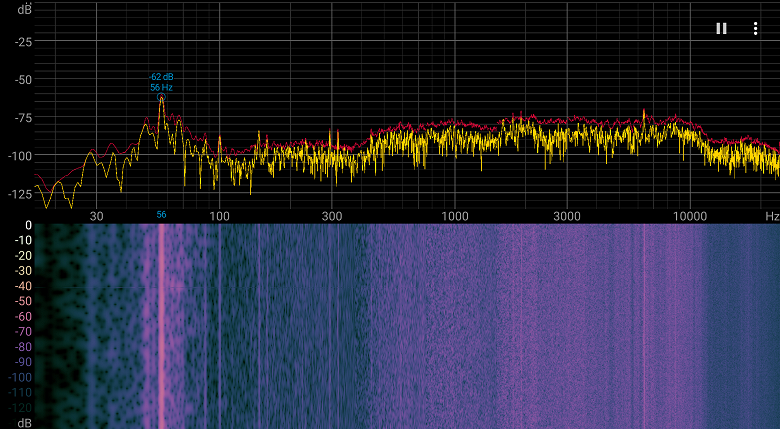Click the 100 Hz axis label
780x429 pixels.
pyautogui.click(x=219, y=216)
